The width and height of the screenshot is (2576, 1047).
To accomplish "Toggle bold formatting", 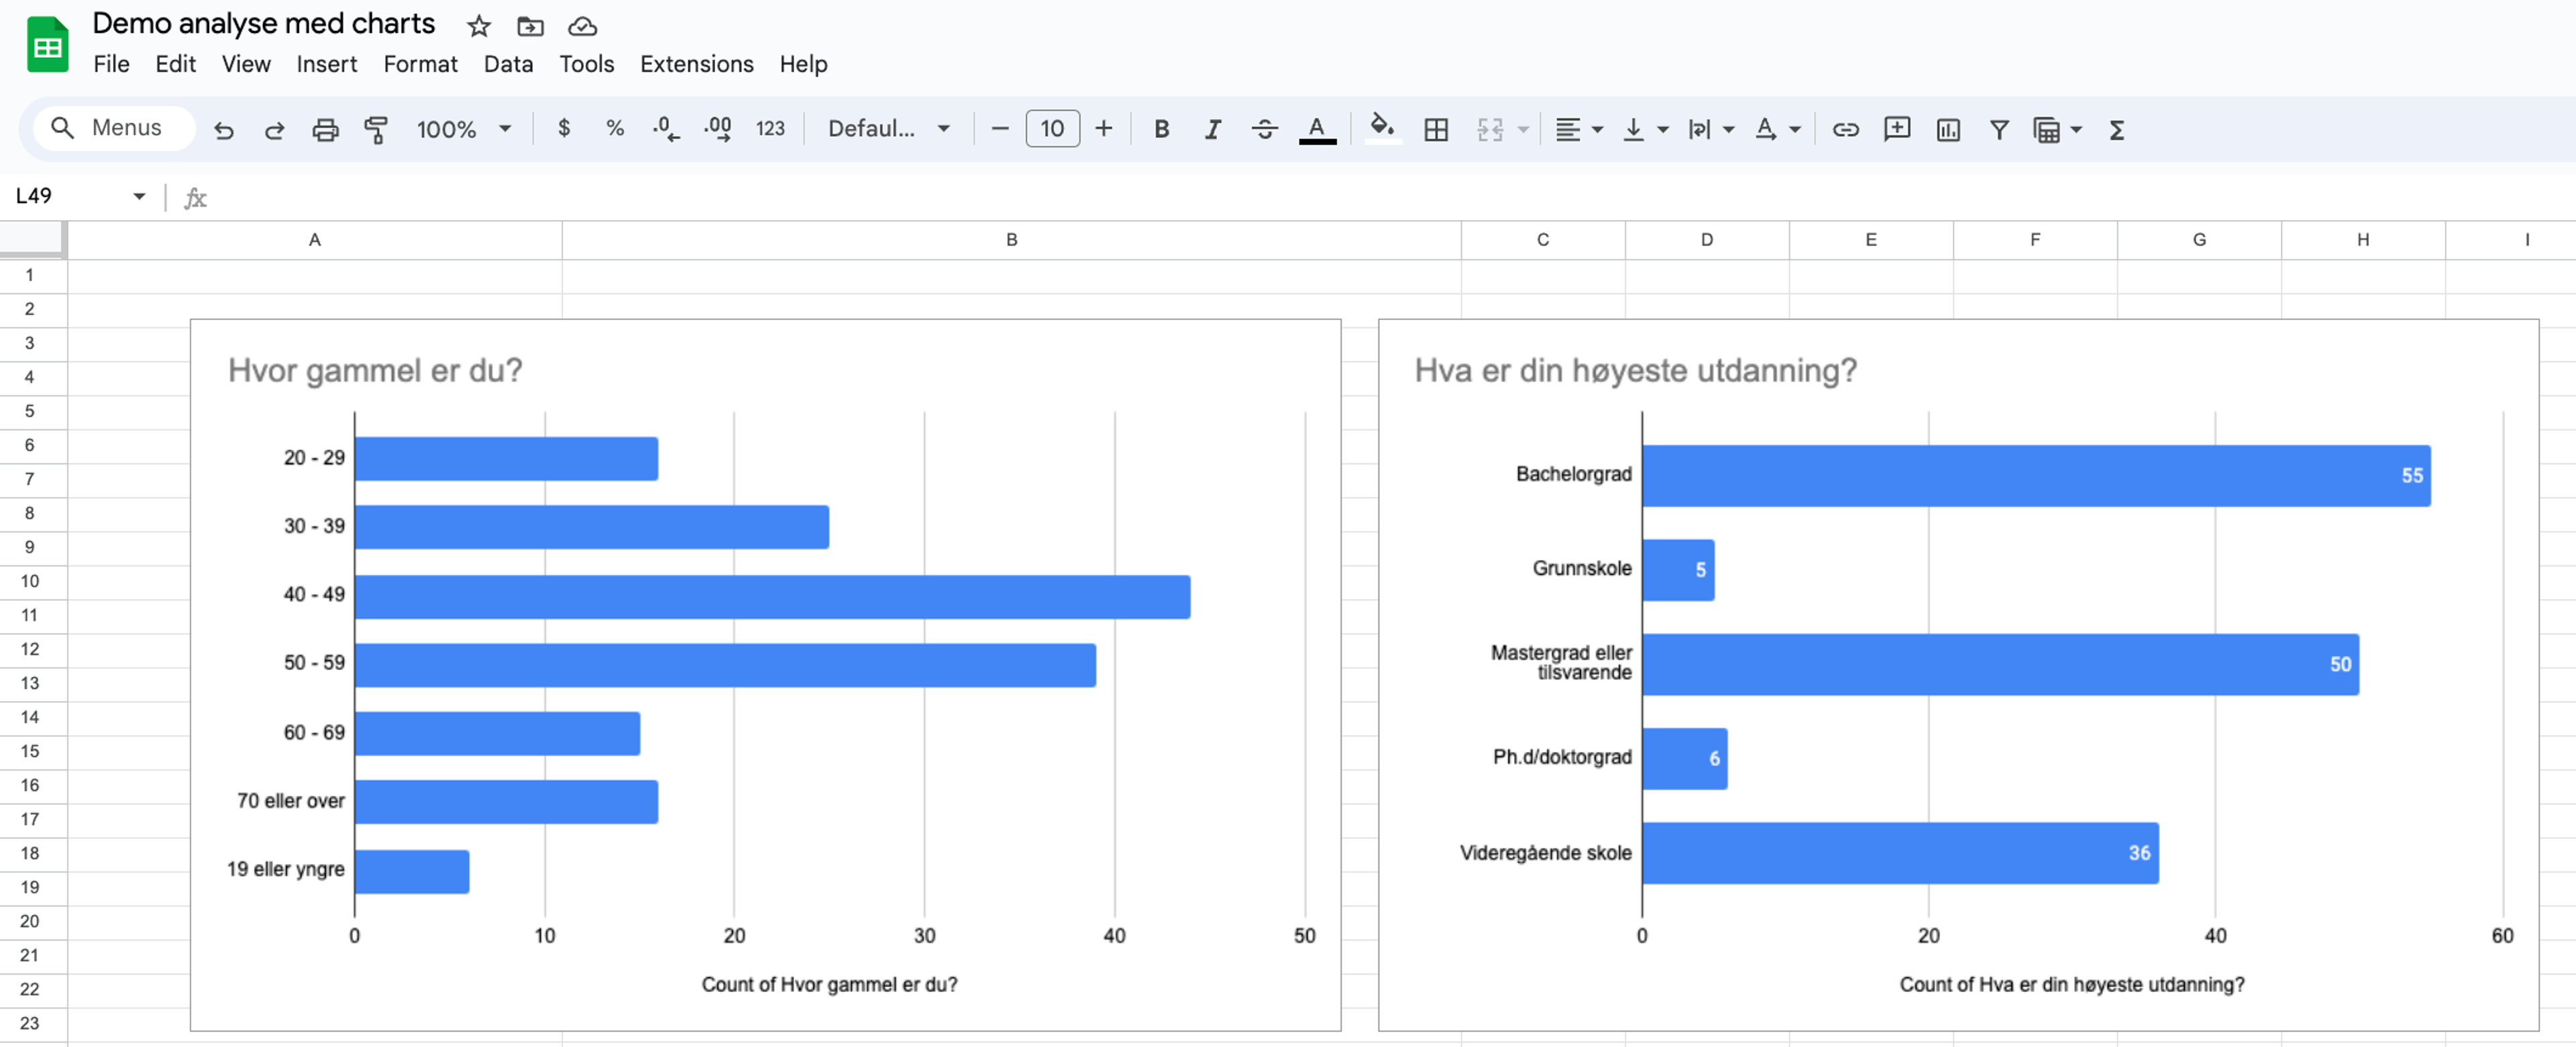I will click(1161, 129).
